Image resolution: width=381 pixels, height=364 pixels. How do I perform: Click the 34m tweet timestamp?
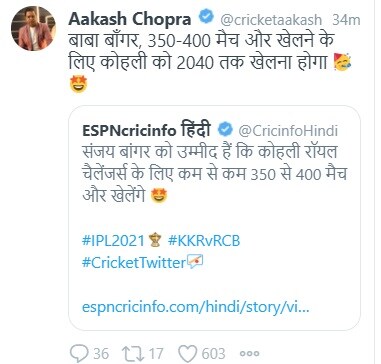click(x=346, y=20)
